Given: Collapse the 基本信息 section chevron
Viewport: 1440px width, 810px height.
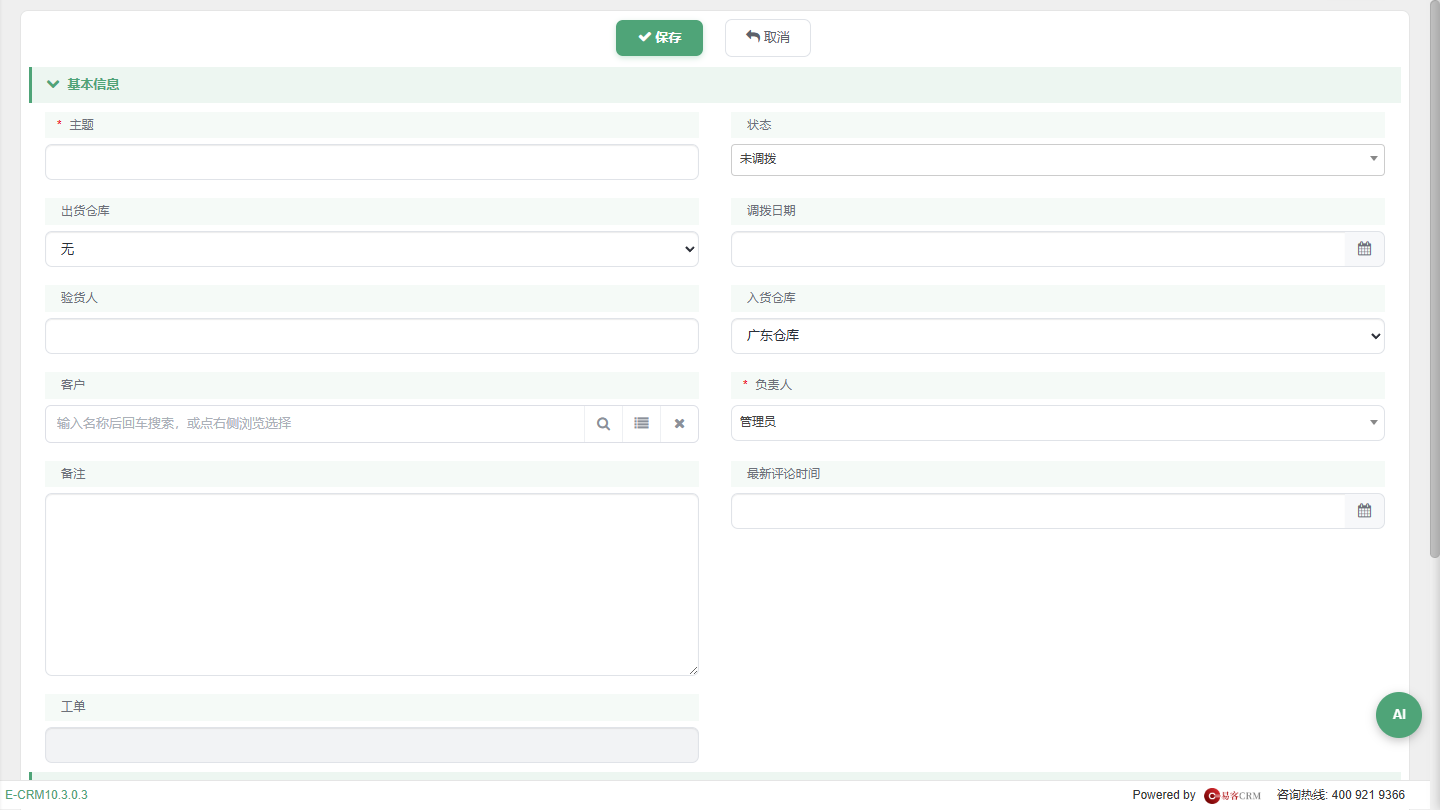Looking at the screenshot, I should click(53, 84).
